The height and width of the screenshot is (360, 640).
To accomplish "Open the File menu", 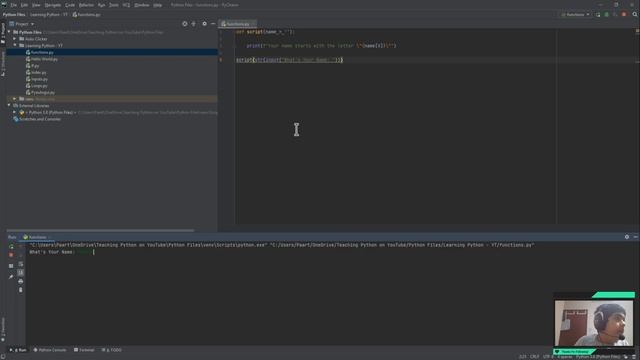I will coord(13,5).
